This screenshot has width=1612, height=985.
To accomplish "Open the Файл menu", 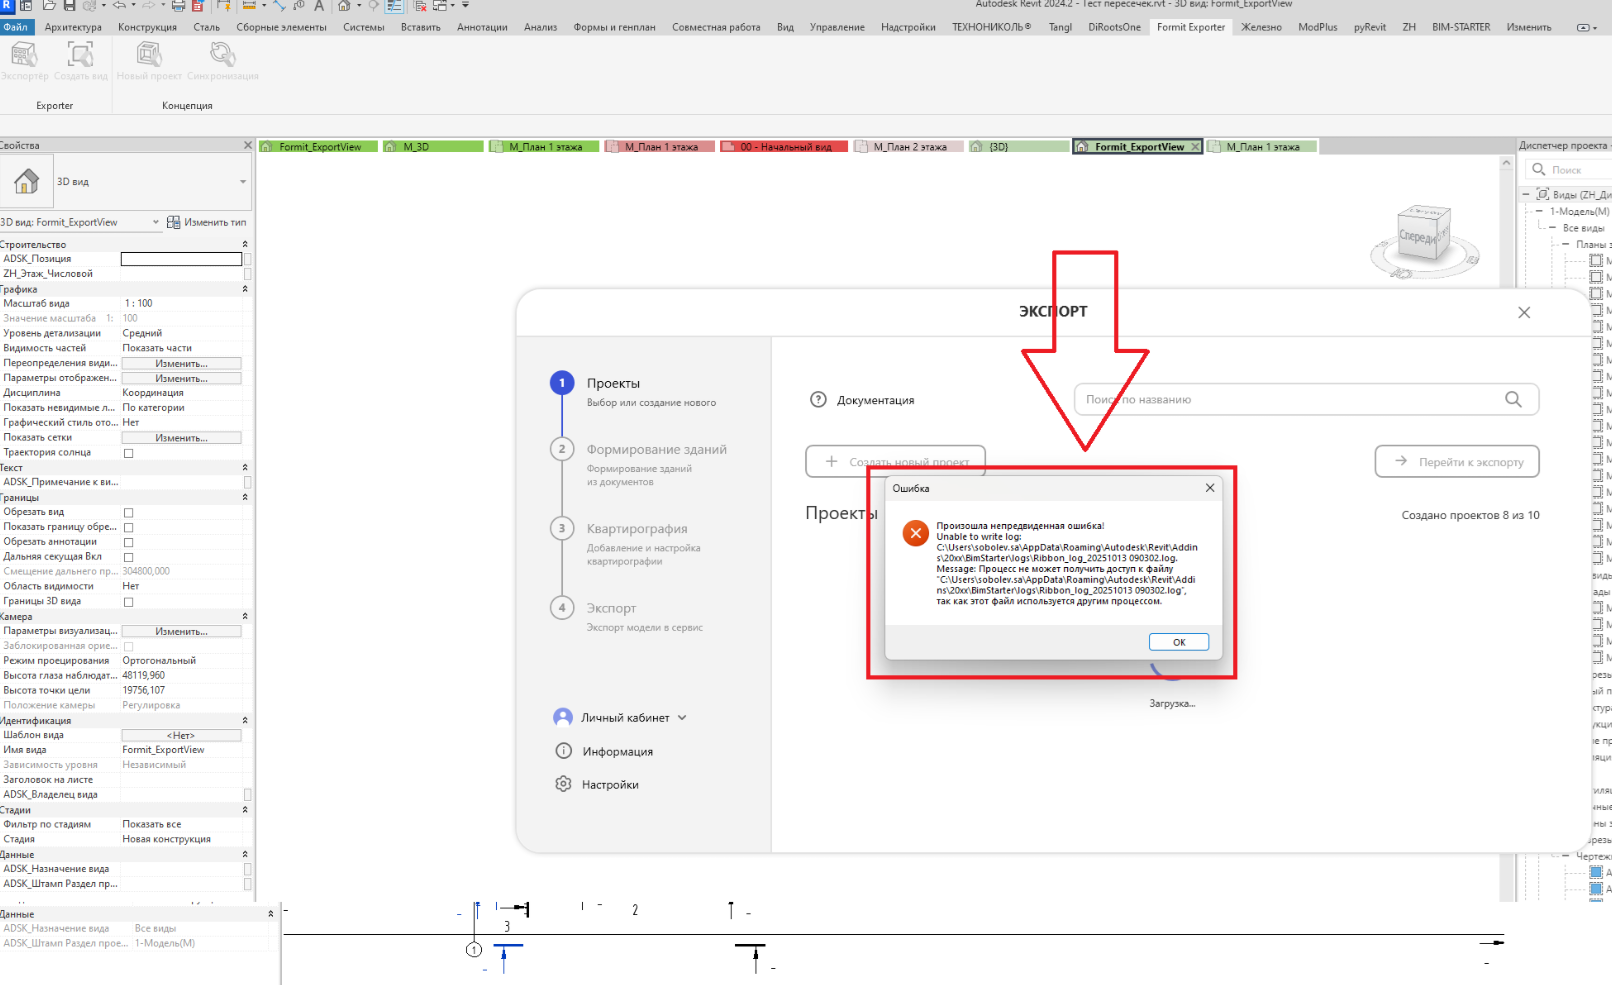I will pos(16,27).
